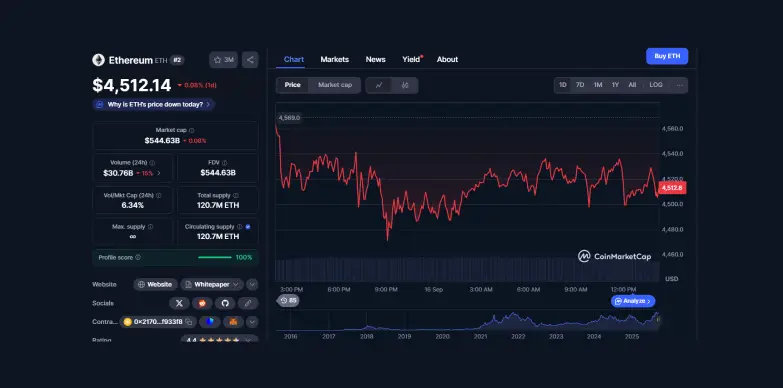Expand the Whitepaper dropdown
Viewport: 783px width, 388px height.
[x=212, y=285]
